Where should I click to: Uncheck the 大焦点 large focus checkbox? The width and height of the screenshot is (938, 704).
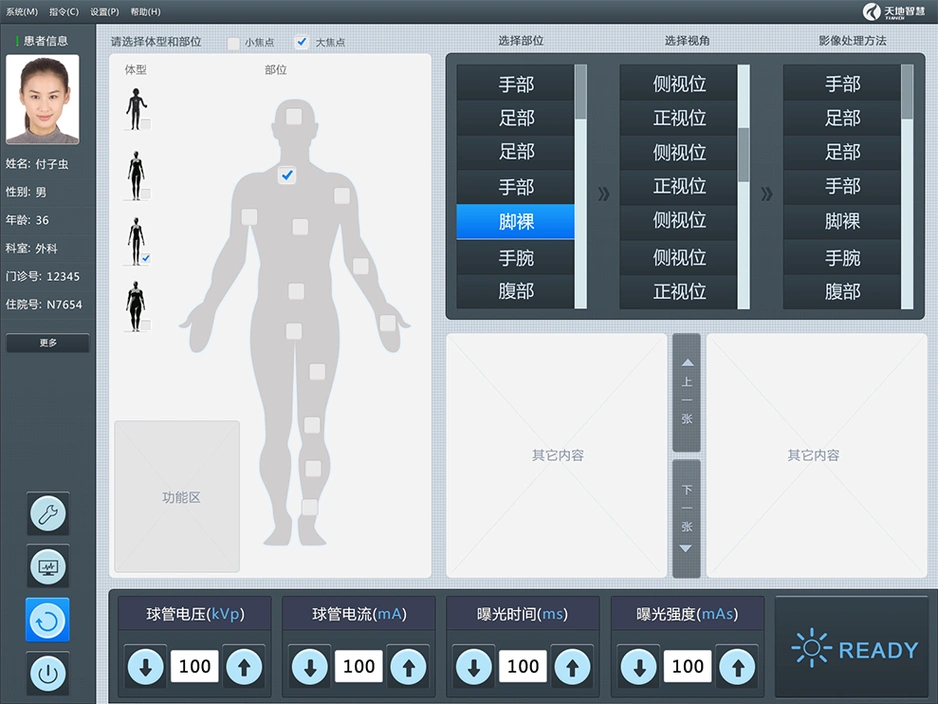(x=302, y=43)
